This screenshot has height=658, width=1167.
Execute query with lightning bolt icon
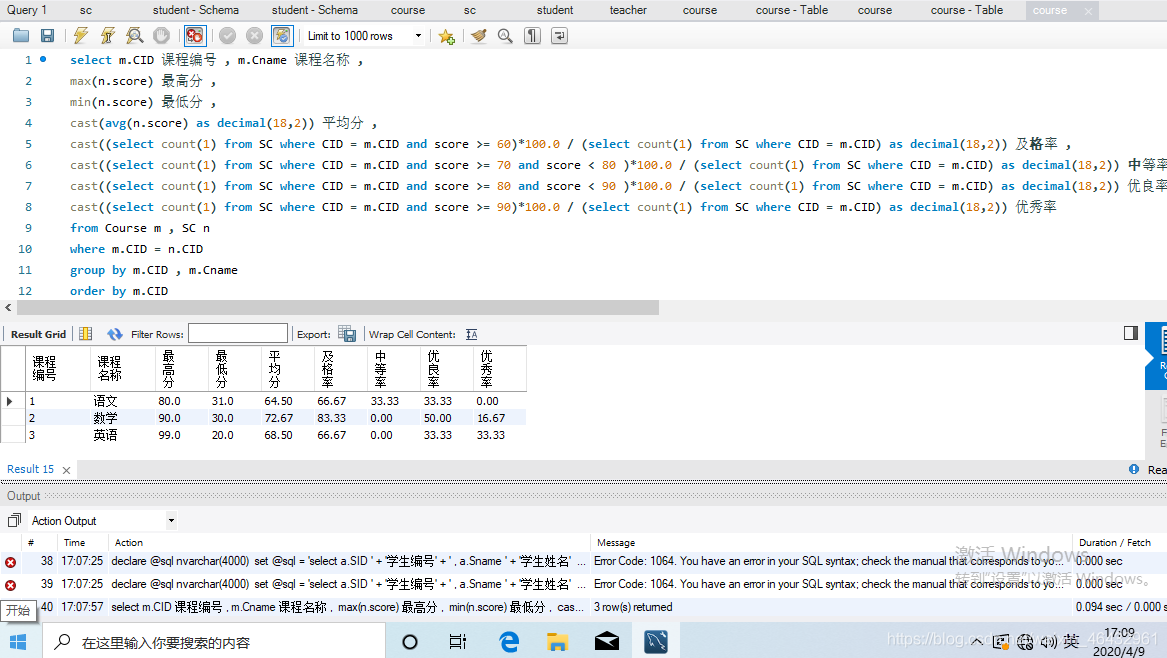pyautogui.click(x=80, y=36)
